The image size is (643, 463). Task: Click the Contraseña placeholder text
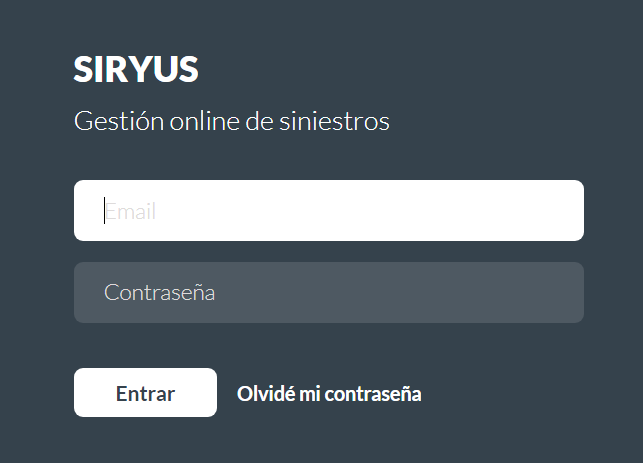point(160,293)
